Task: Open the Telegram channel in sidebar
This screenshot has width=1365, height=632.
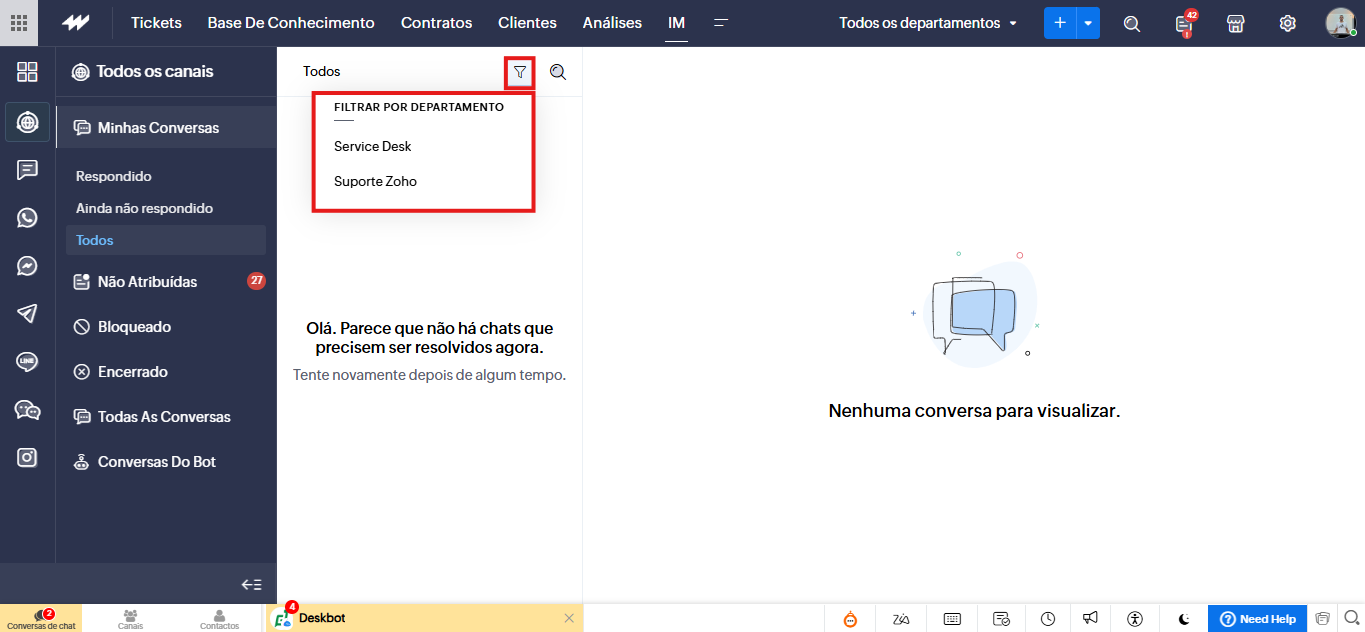Action: (x=27, y=313)
